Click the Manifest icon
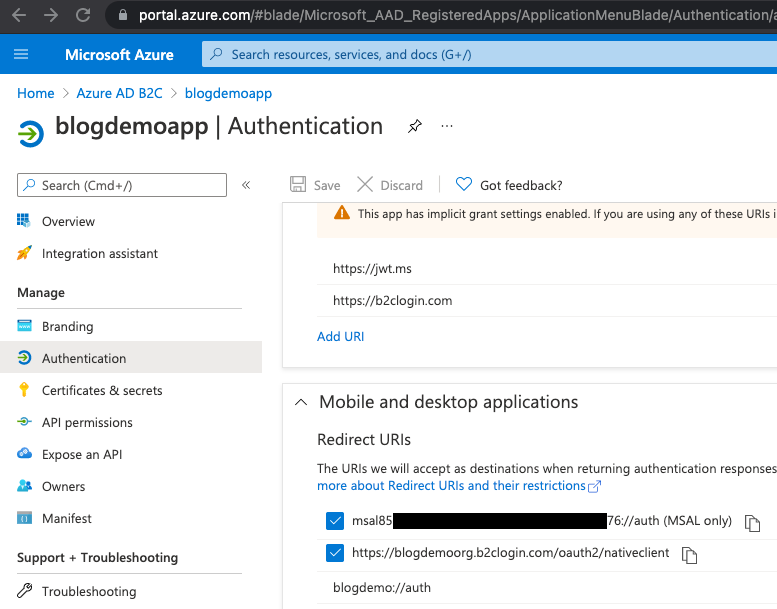The width and height of the screenshot is (777, 609). pos(24,518)
